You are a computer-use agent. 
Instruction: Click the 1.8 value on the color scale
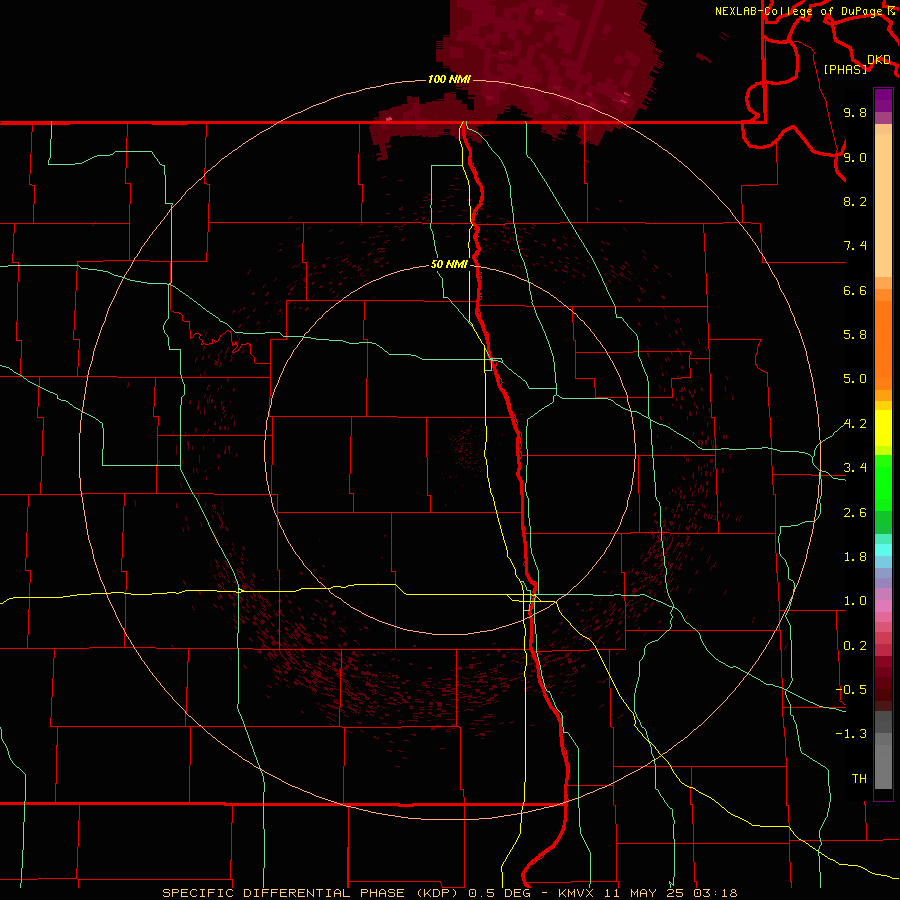pos(855,557)
